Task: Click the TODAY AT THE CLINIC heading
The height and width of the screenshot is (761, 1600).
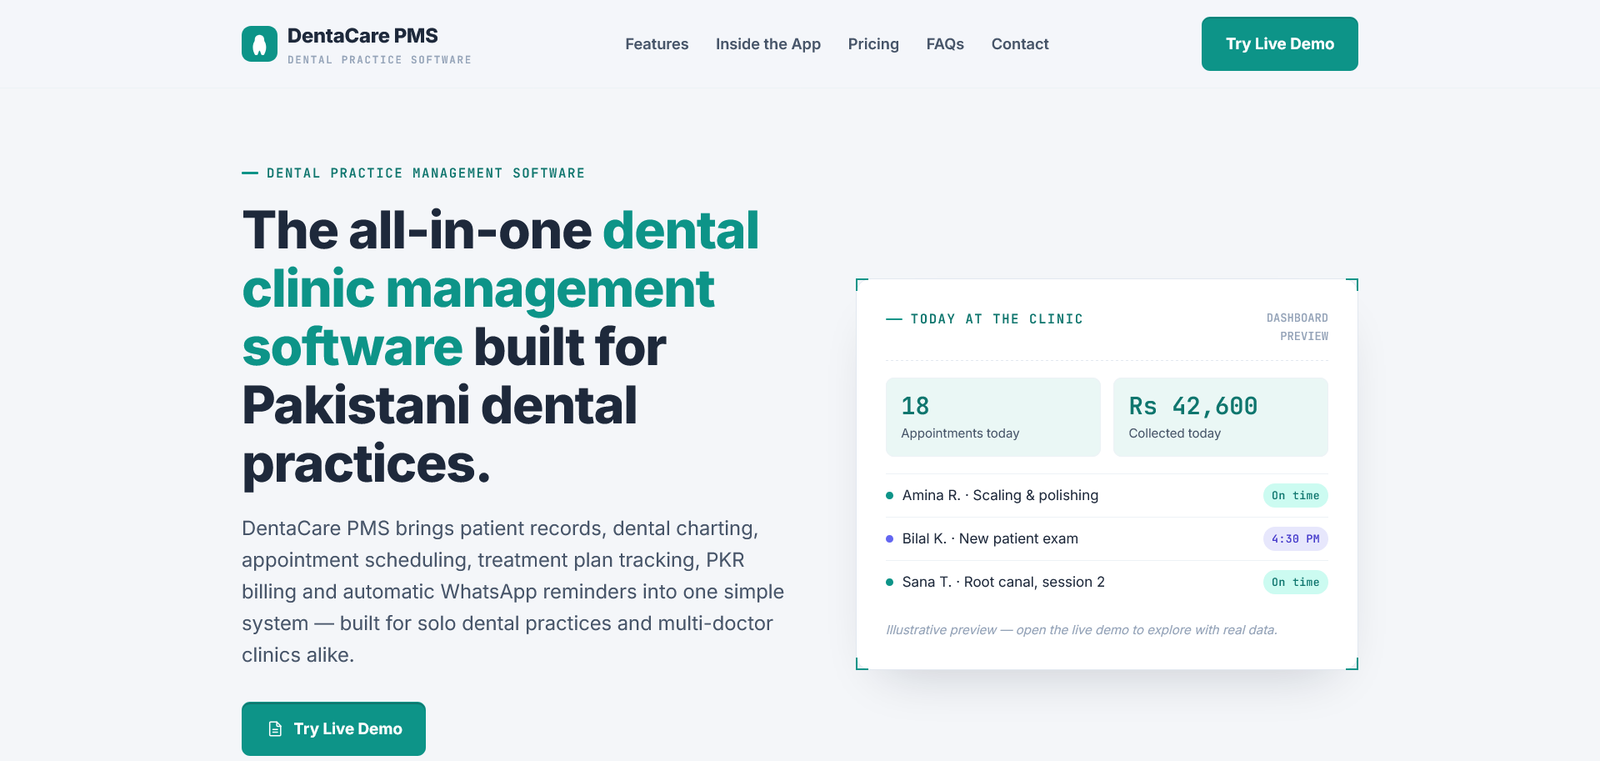Action: pos(996,319)
